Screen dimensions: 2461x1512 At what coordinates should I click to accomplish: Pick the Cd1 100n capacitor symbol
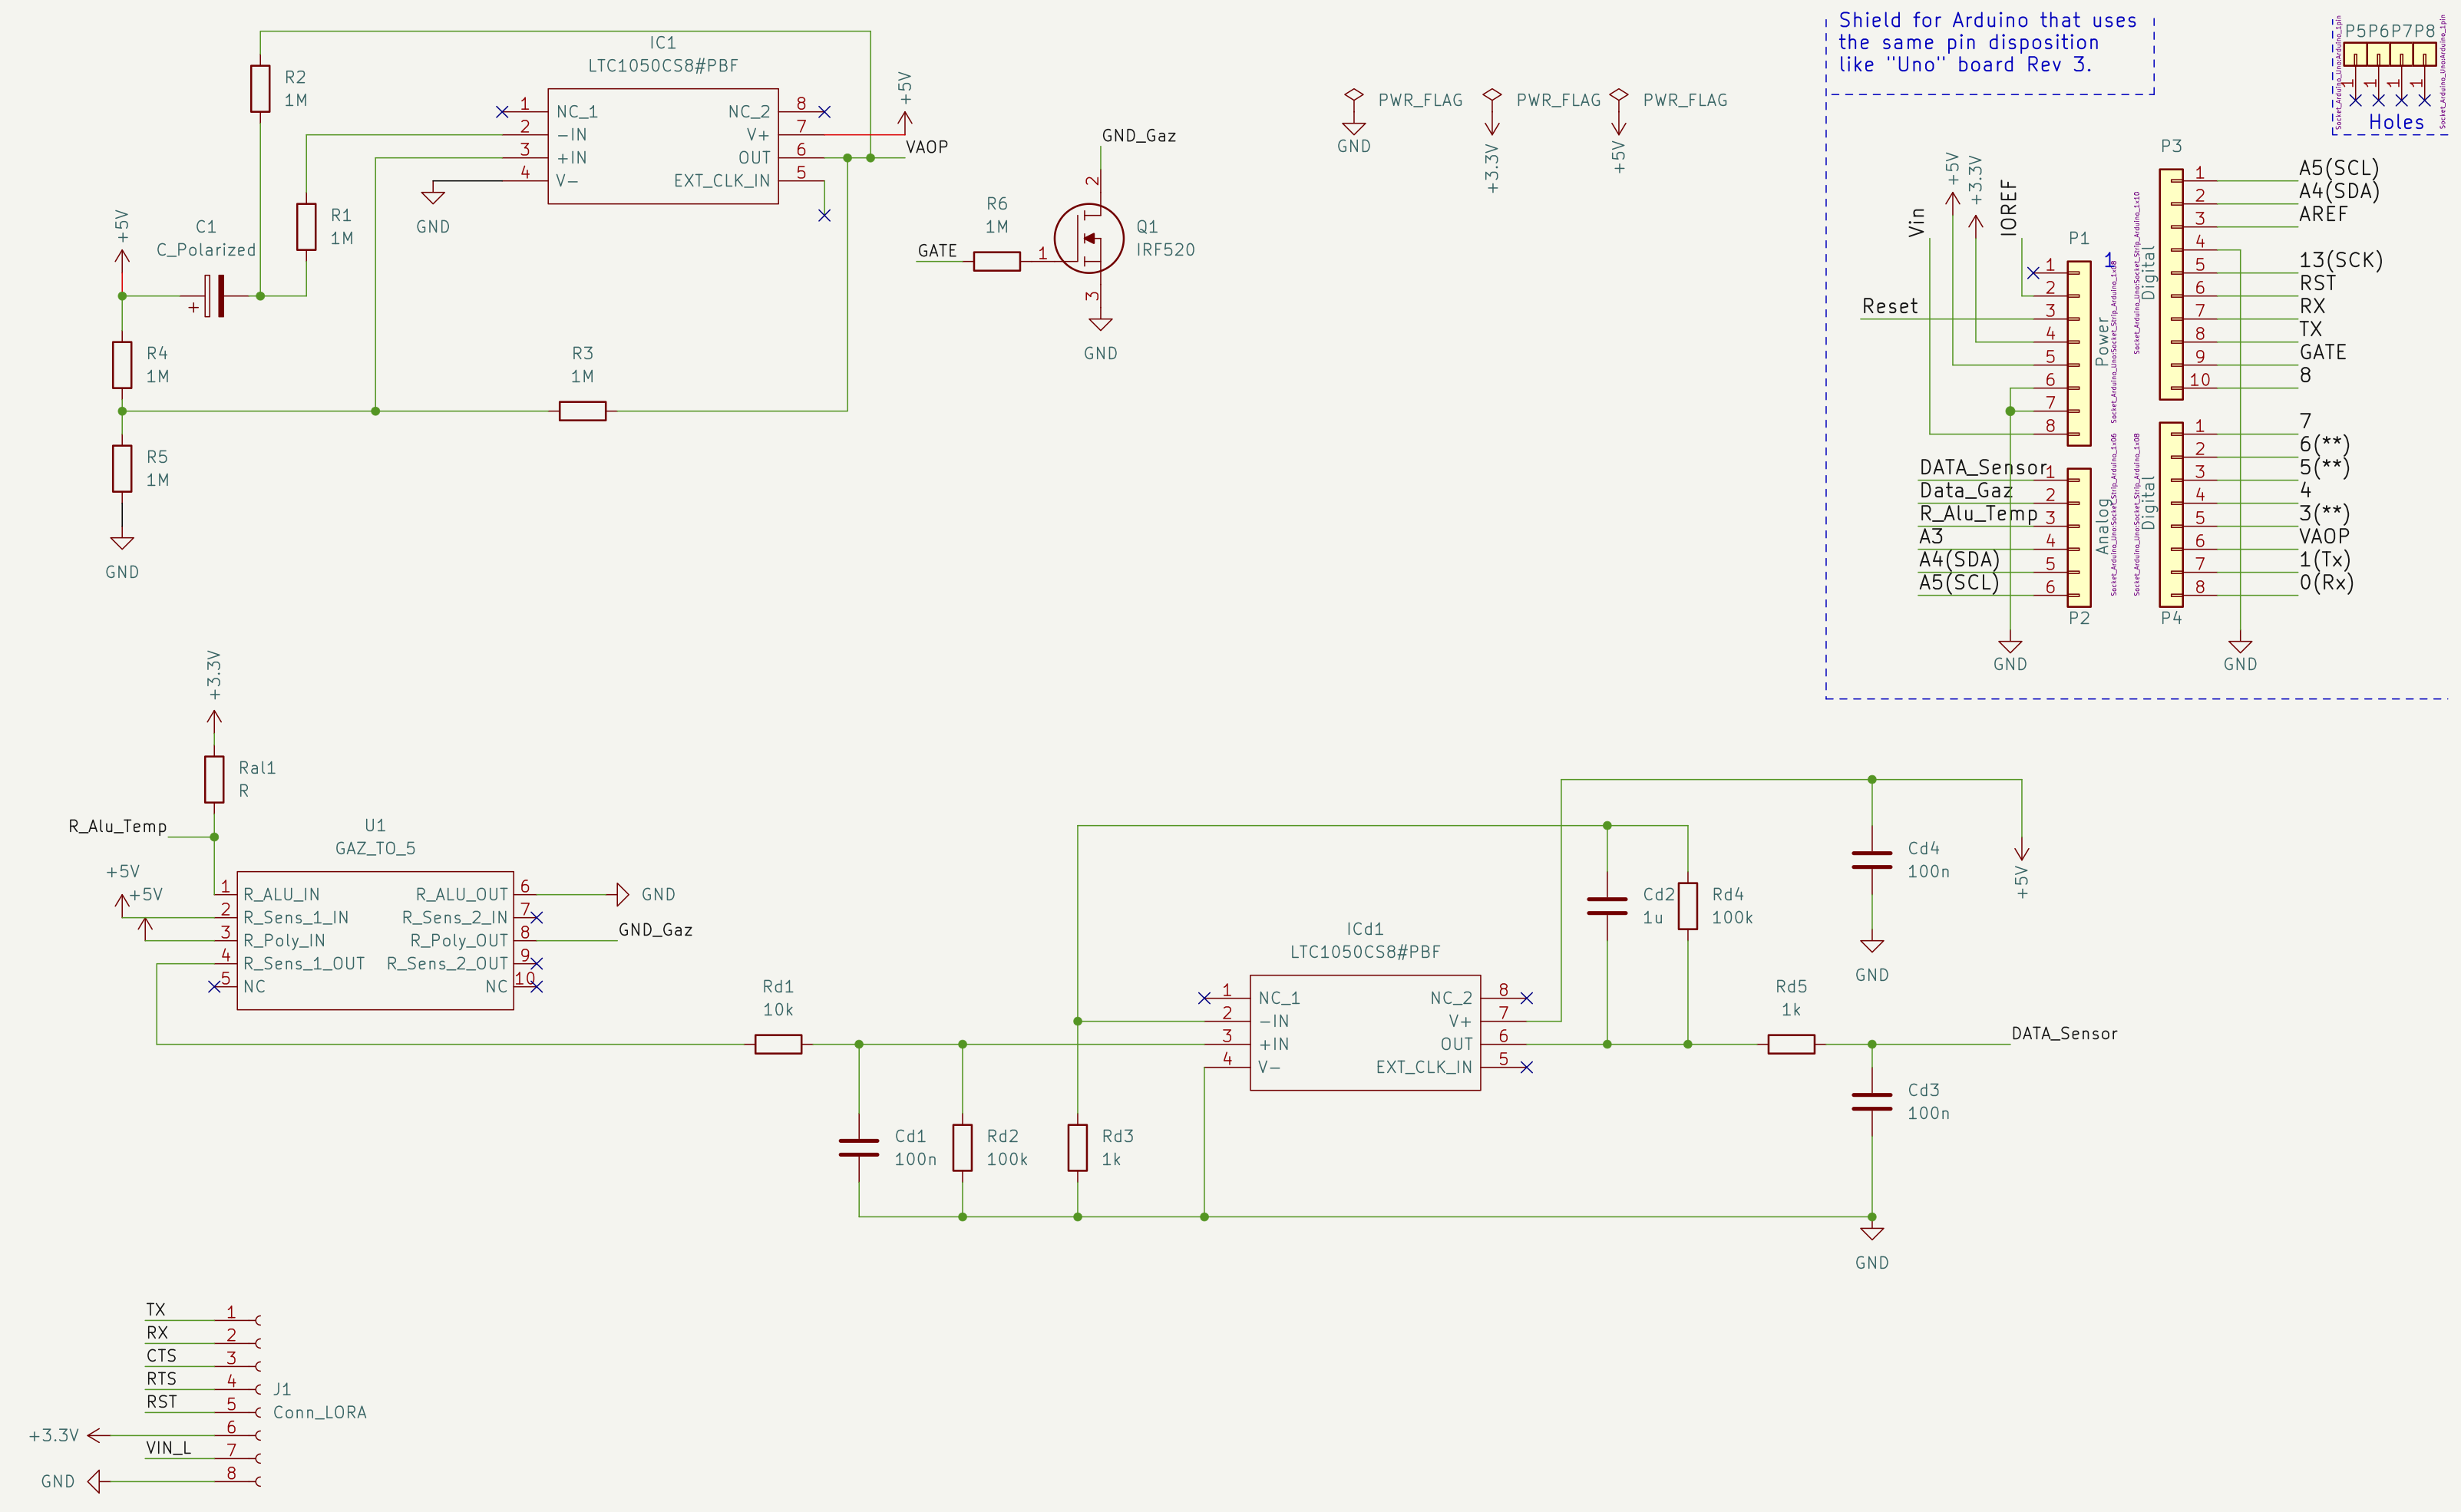859,1147
